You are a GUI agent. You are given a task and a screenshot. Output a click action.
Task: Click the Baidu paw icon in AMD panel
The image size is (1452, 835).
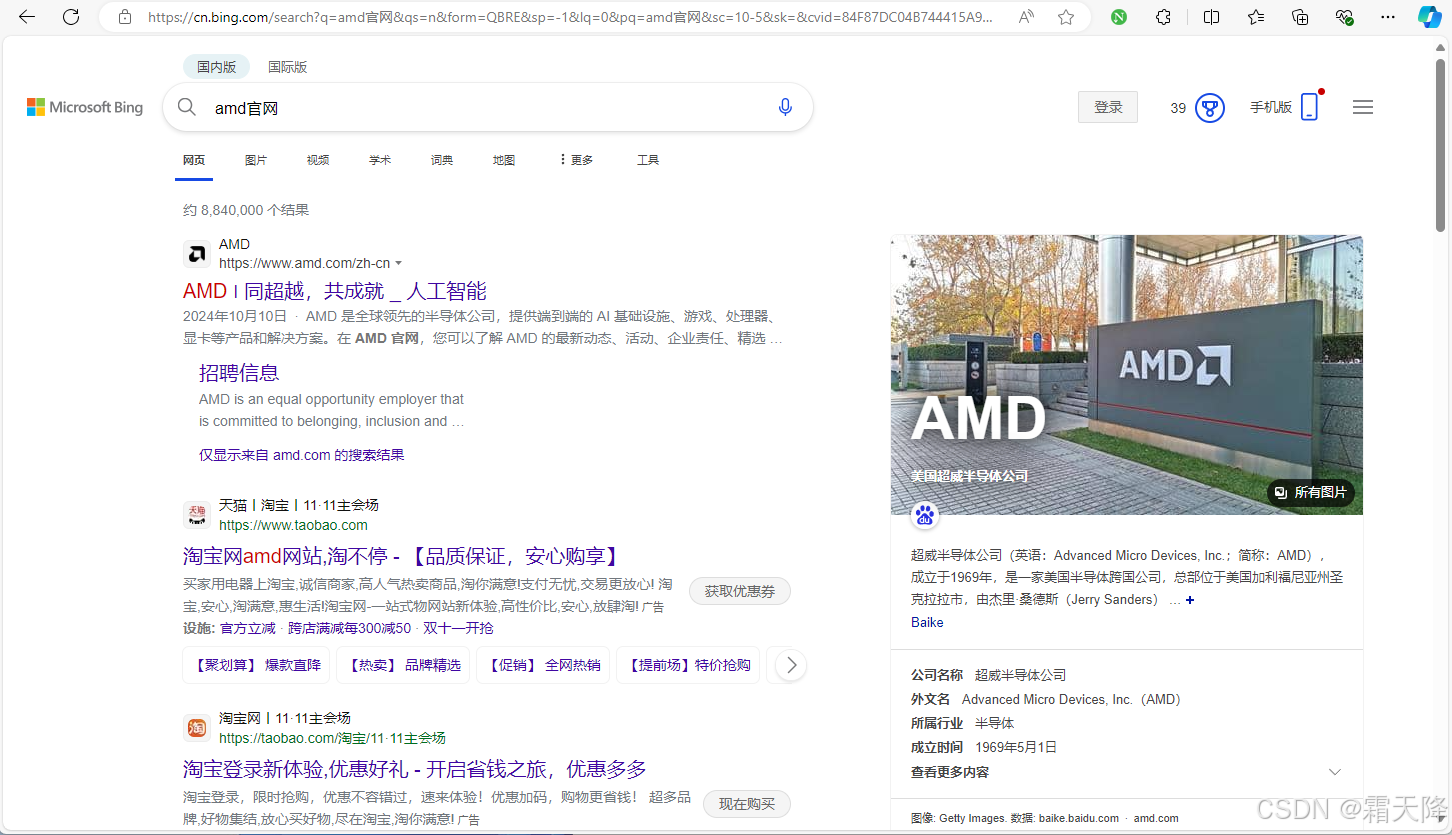click(x=925, y=516)
